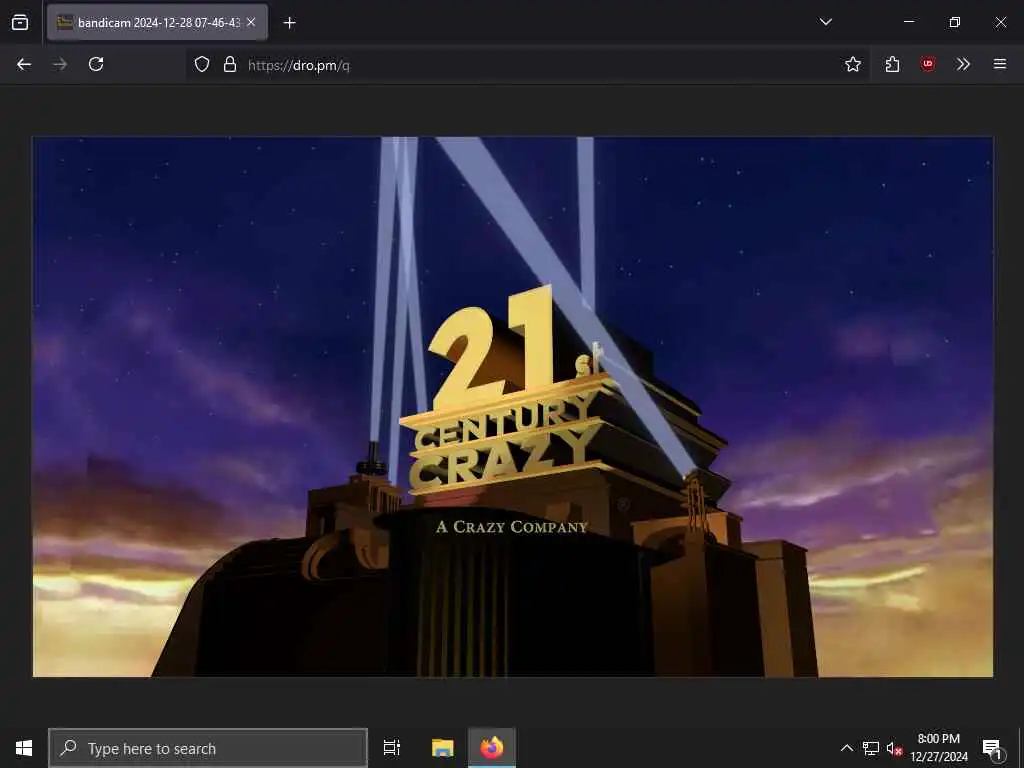Open uBlock Origin extension icon
Screen dimensions: 1024x768
tap(927, 64)
